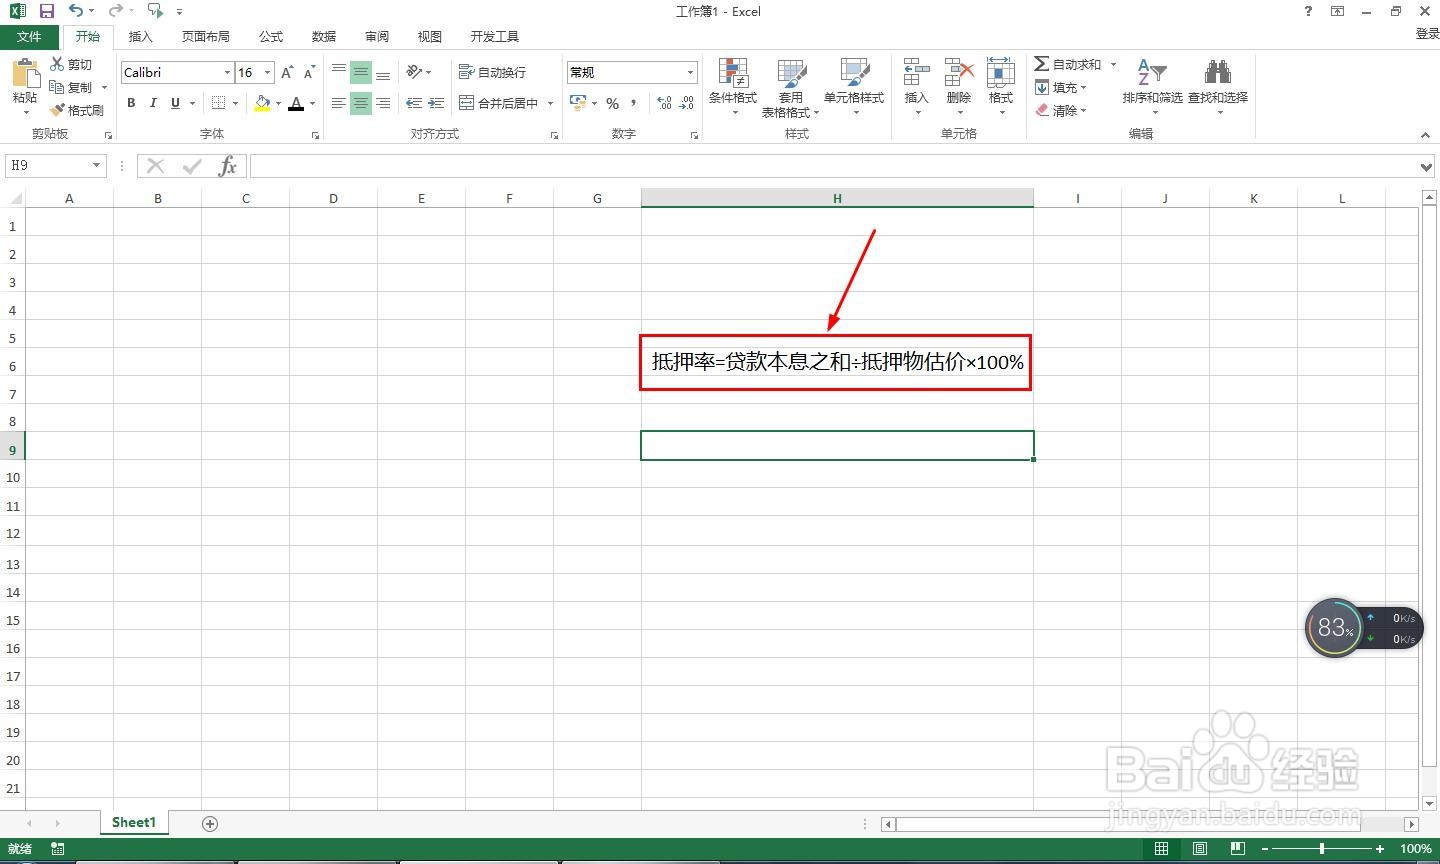Open the font size 16 dropdown
Screen dimensions: 1440x864
tap(267, 72)
